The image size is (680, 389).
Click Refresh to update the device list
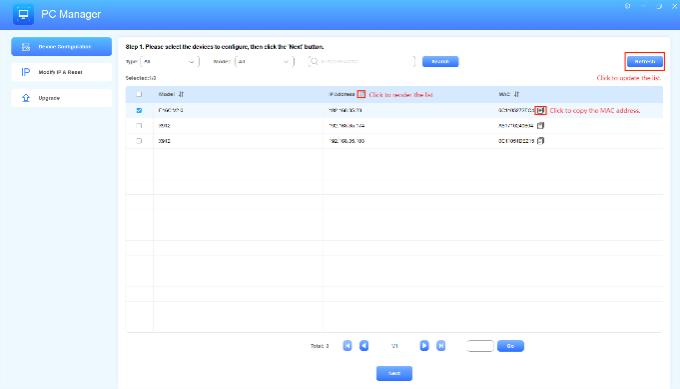[x=645, y=62]
